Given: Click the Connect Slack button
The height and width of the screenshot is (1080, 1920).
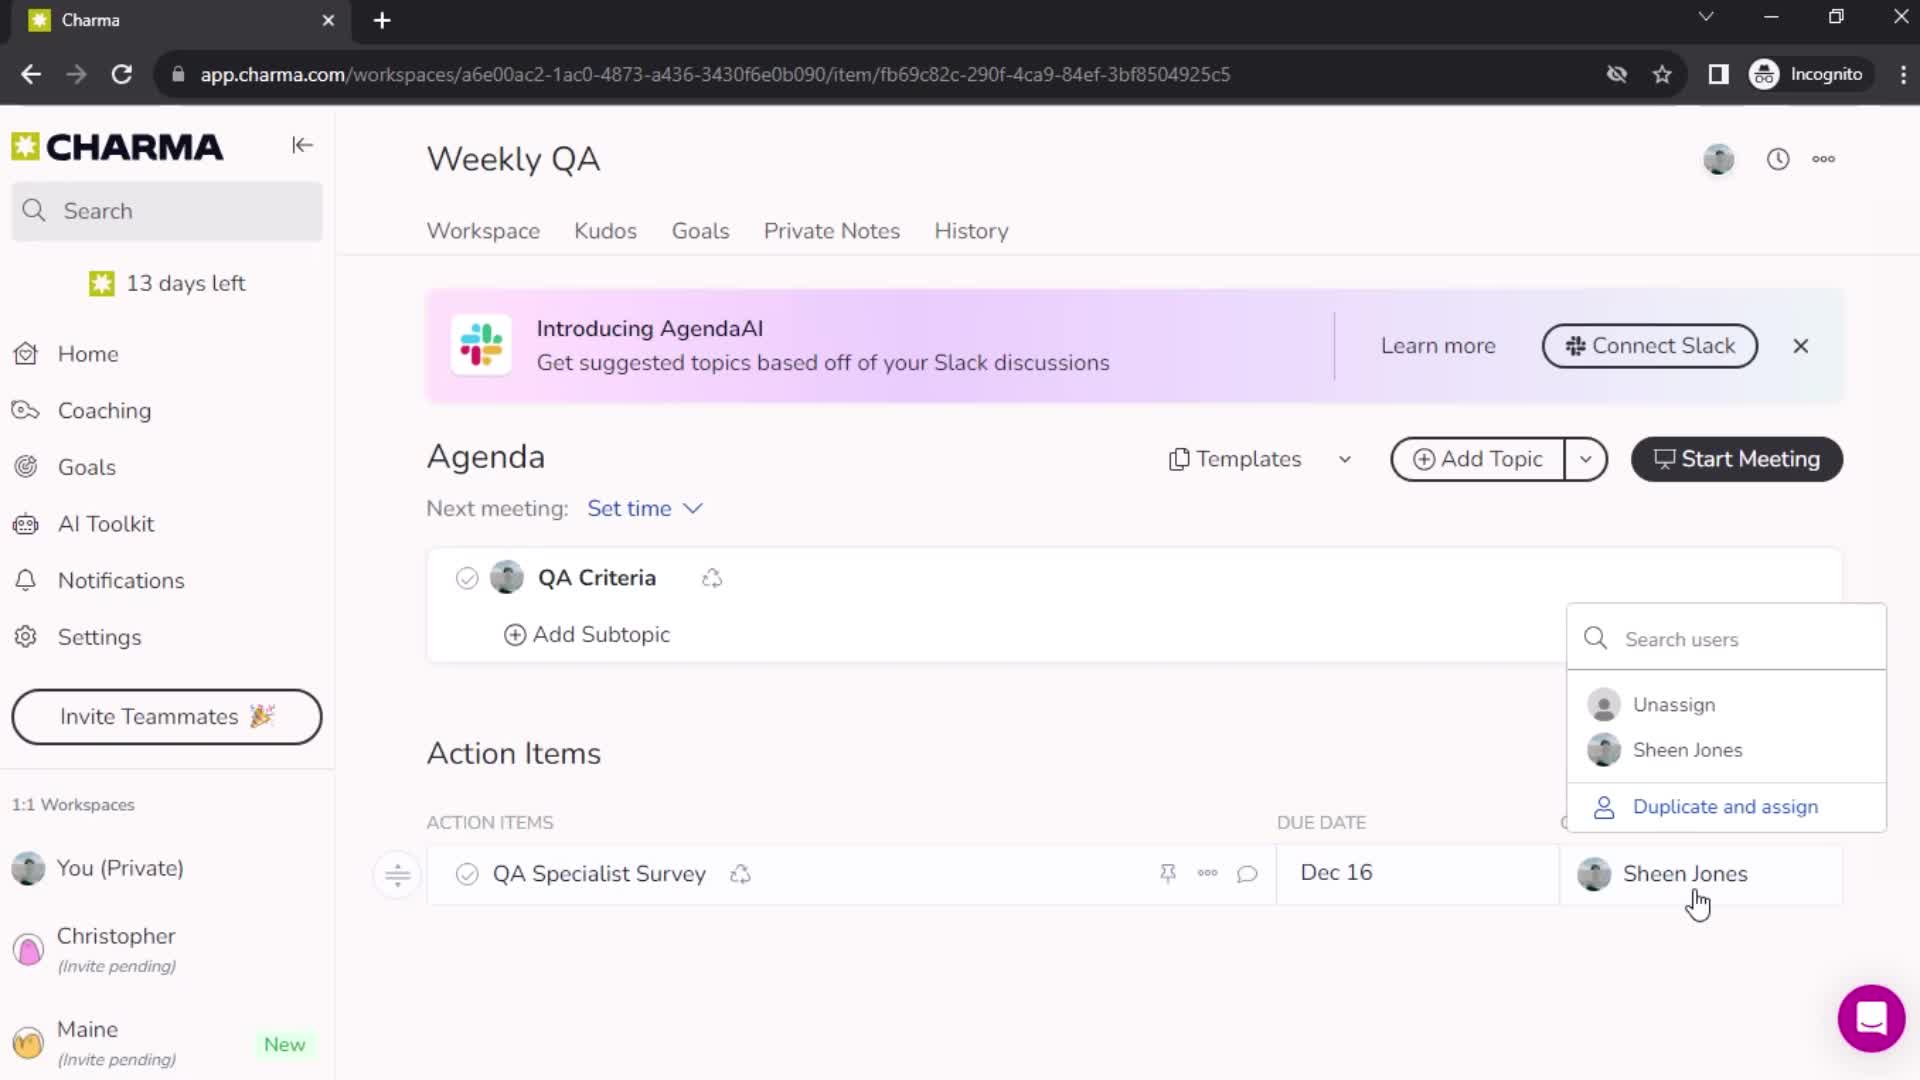Looking at the screenshot, I should [x=1650, y=345].
